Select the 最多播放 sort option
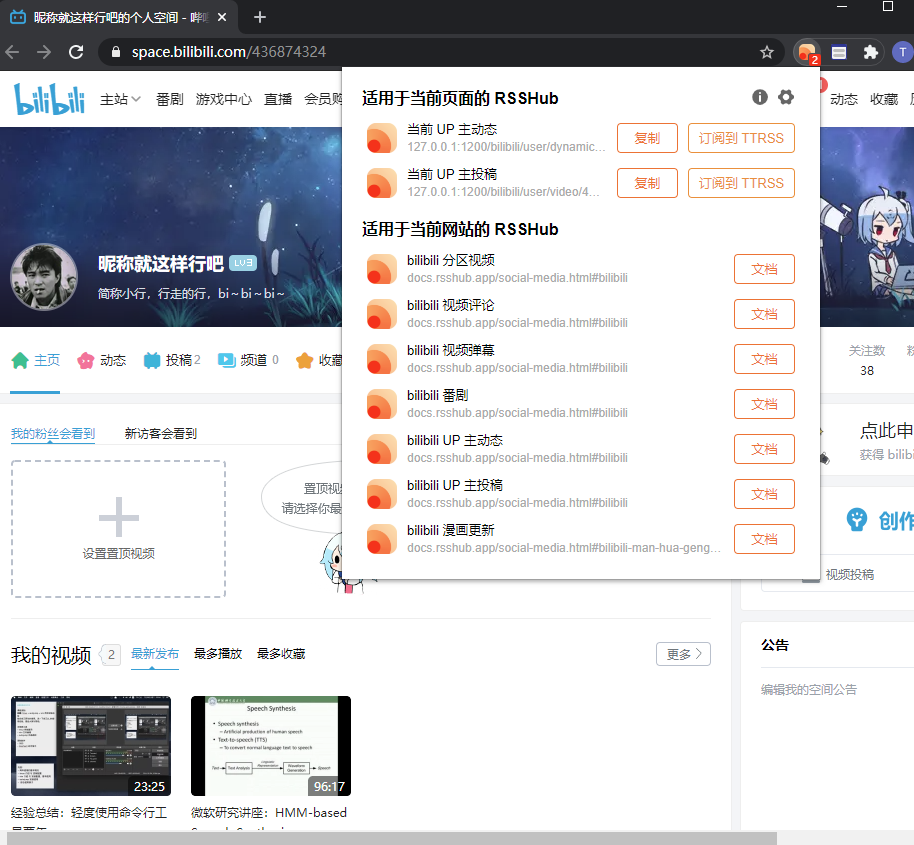This screenshot has width=914, height=845. 218,654
